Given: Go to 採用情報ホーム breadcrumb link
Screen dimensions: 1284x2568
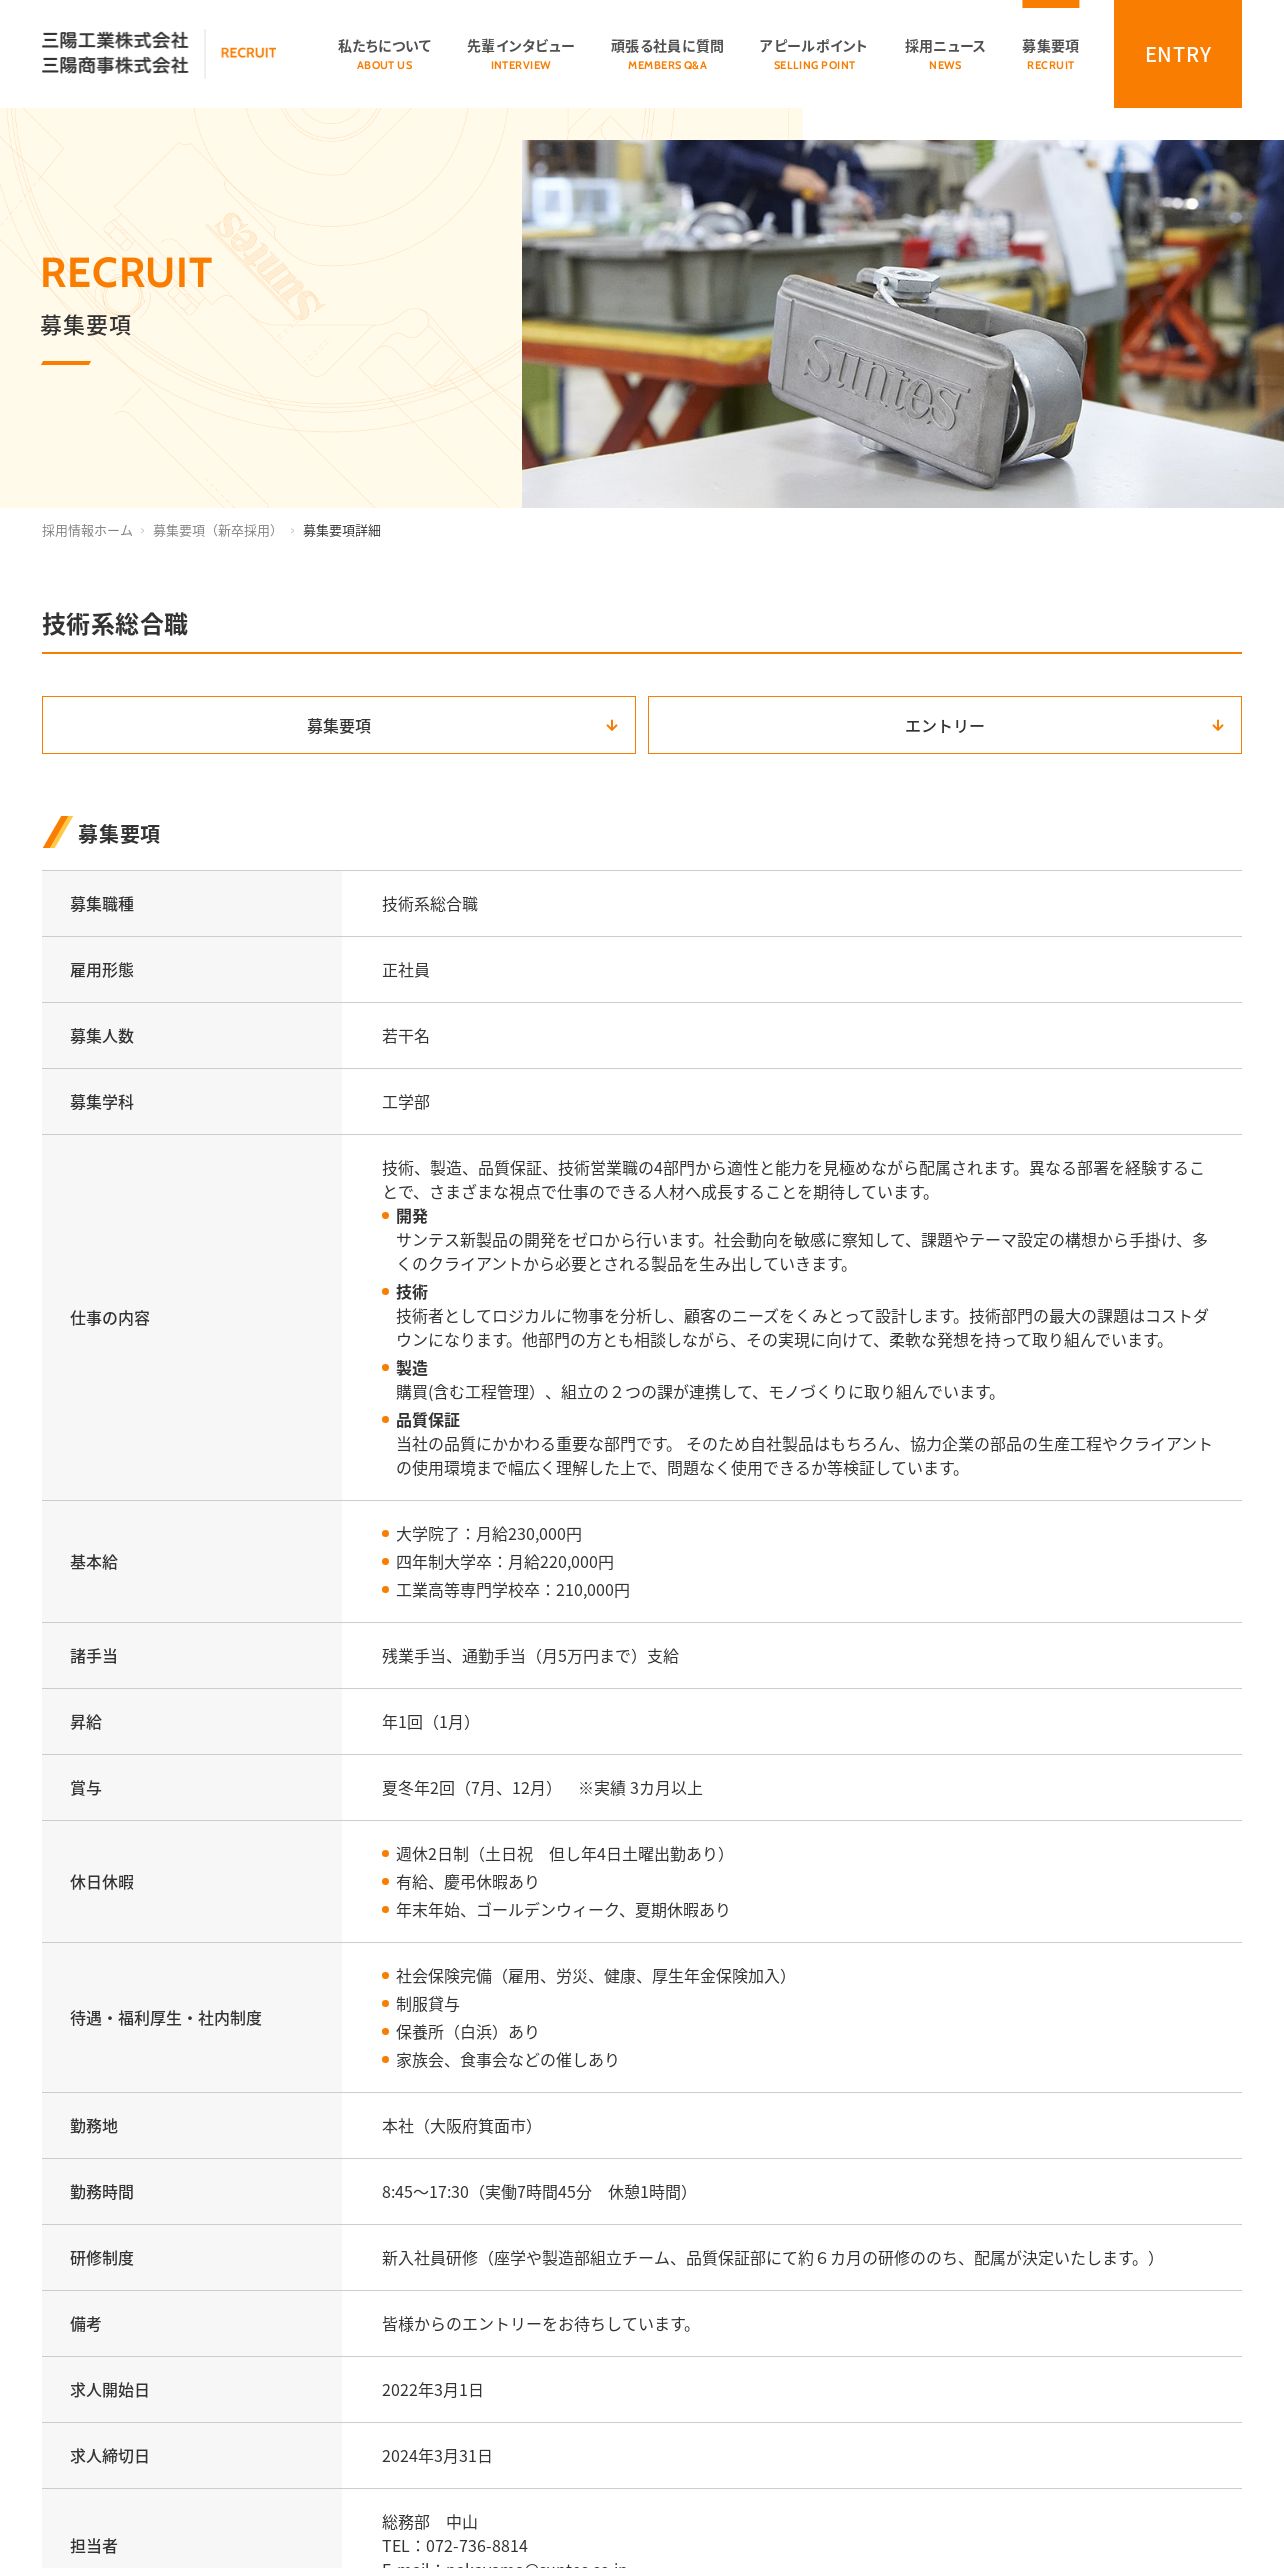Looking at the screenshot, I should (x=87, y=531).
